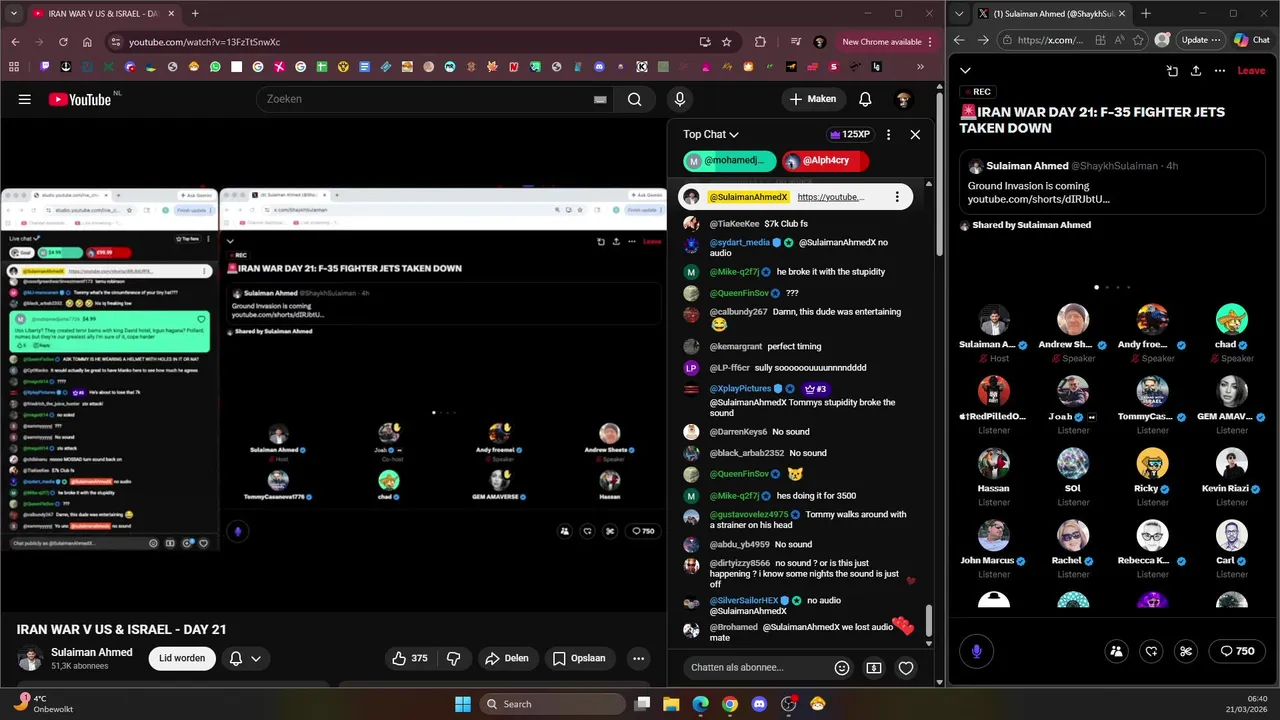Open the pinned message options menu
Viewport: 1280px width, 720px height.
coord(897,197)
